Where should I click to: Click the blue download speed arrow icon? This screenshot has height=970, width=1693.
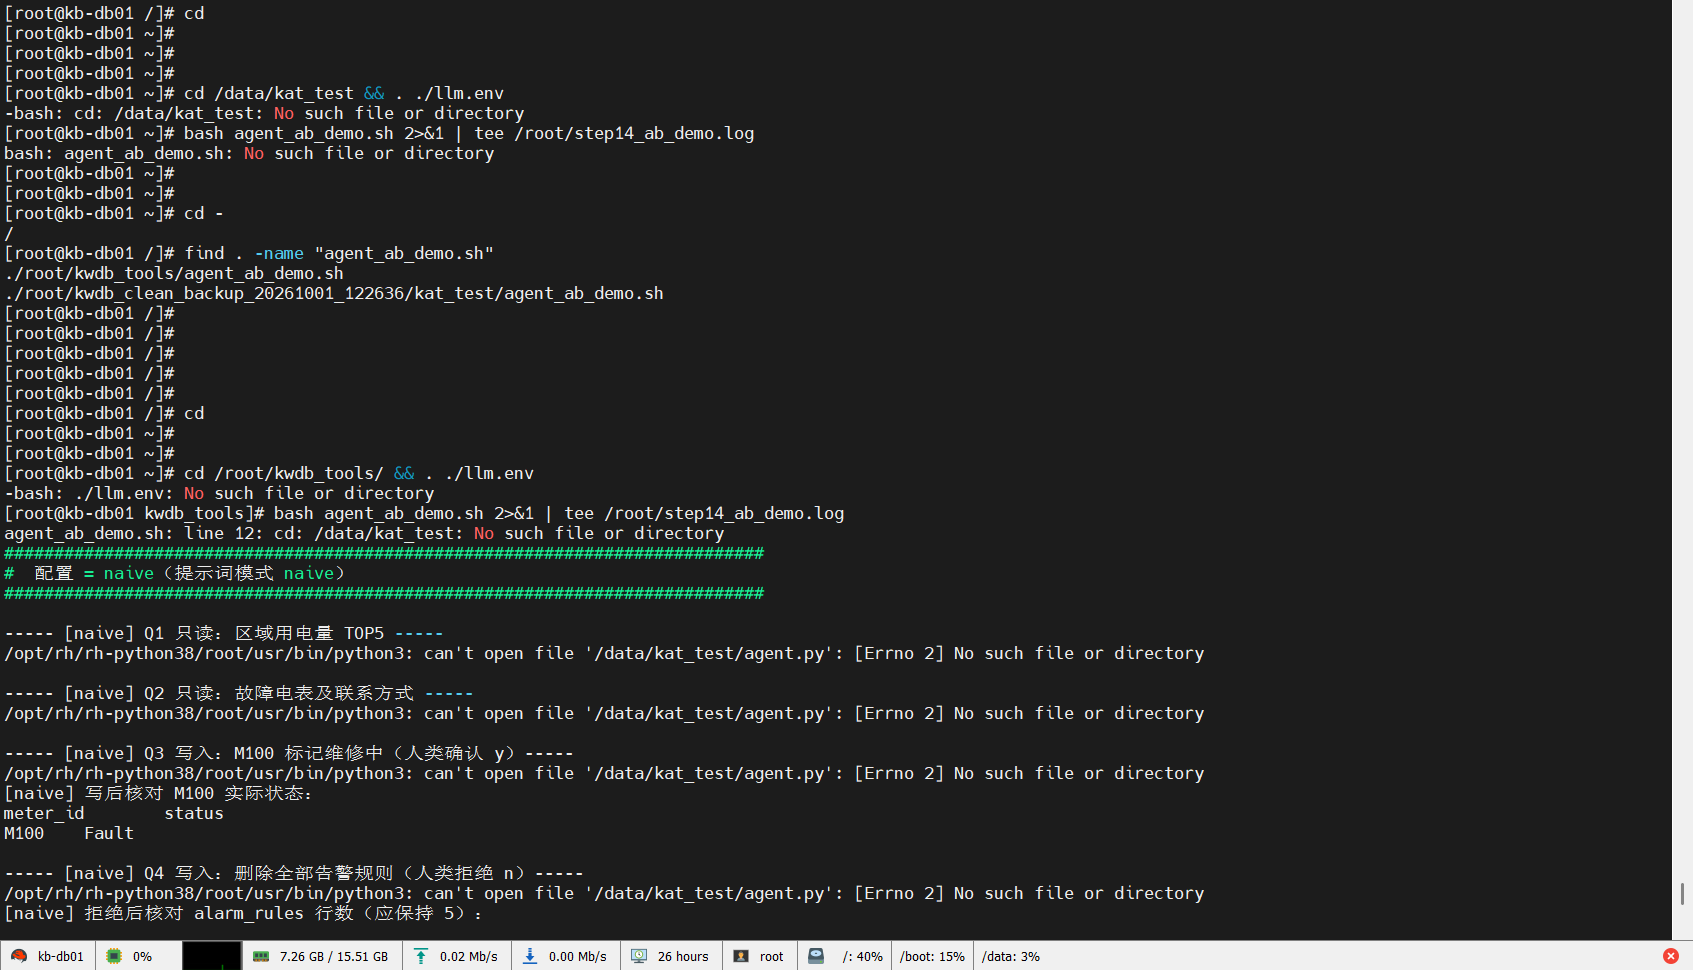[530, 956]
